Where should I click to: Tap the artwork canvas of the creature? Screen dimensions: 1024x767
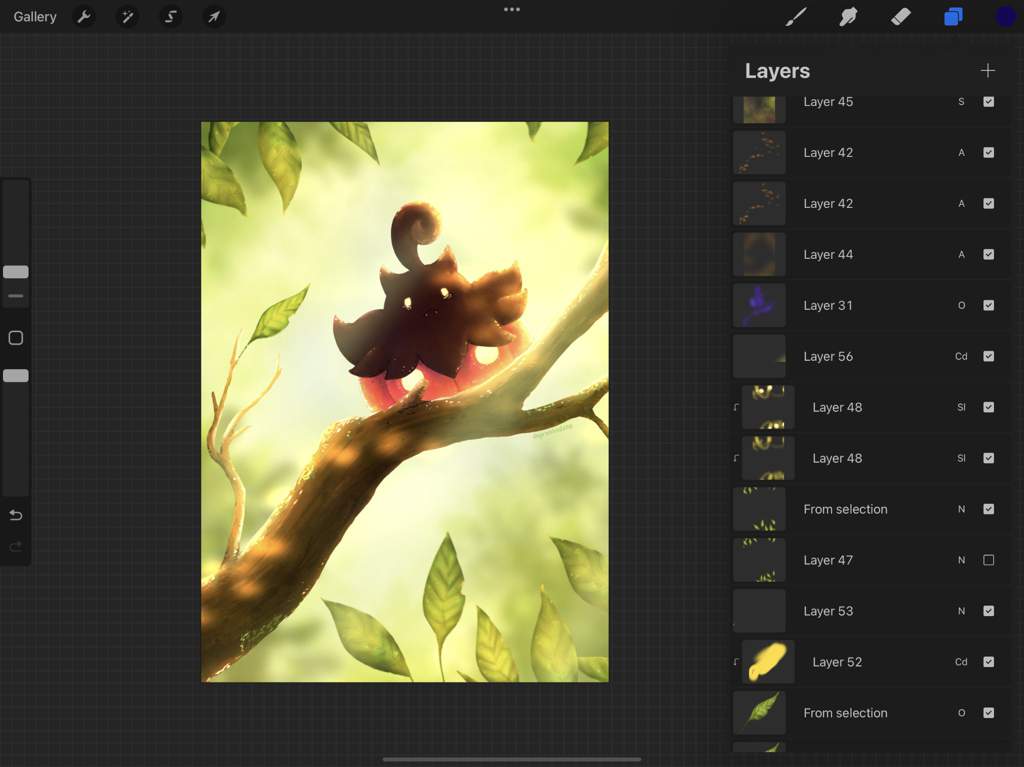(405, 402)
